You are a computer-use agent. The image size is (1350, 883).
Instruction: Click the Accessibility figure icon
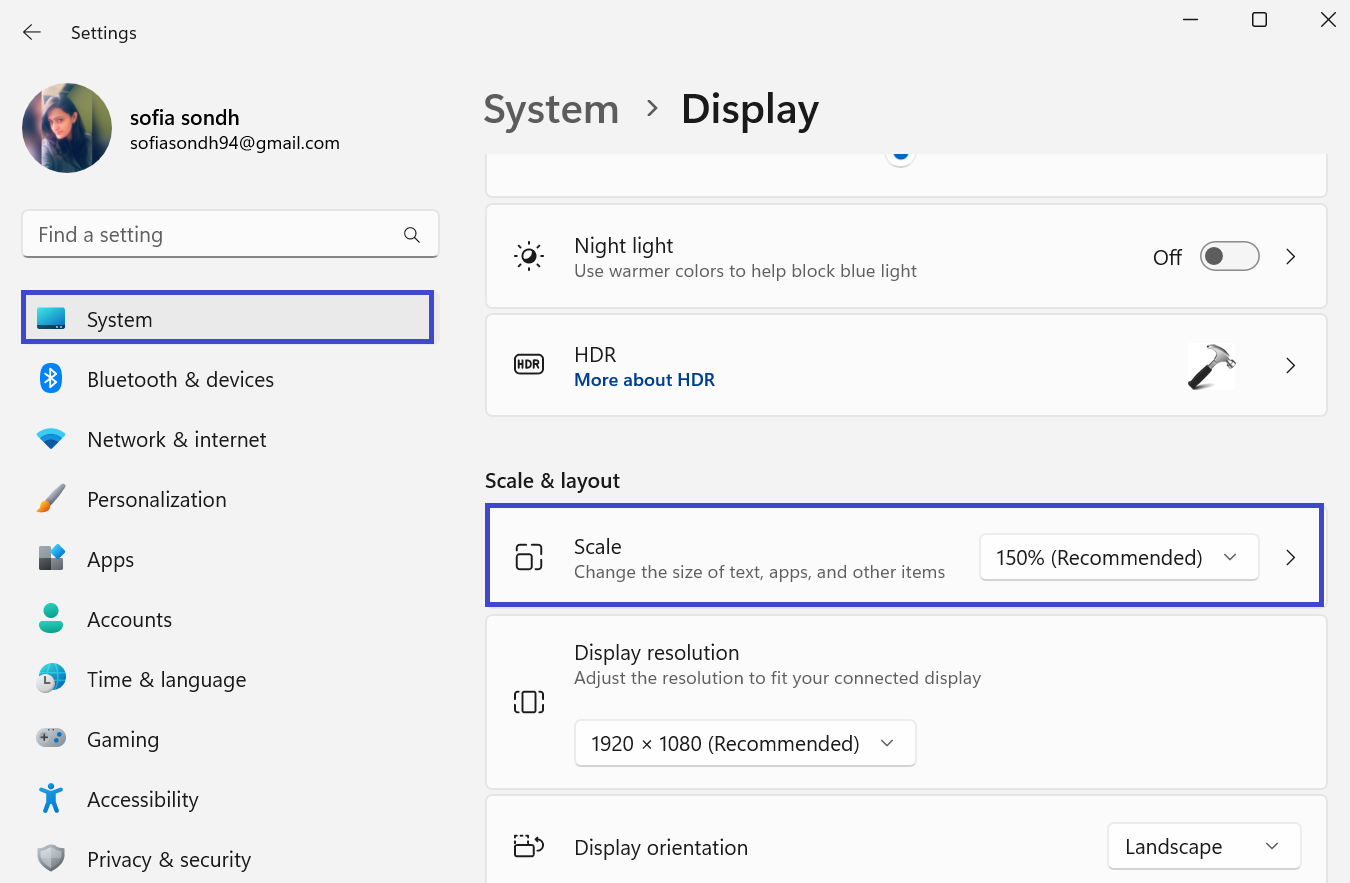pos(51,799)
